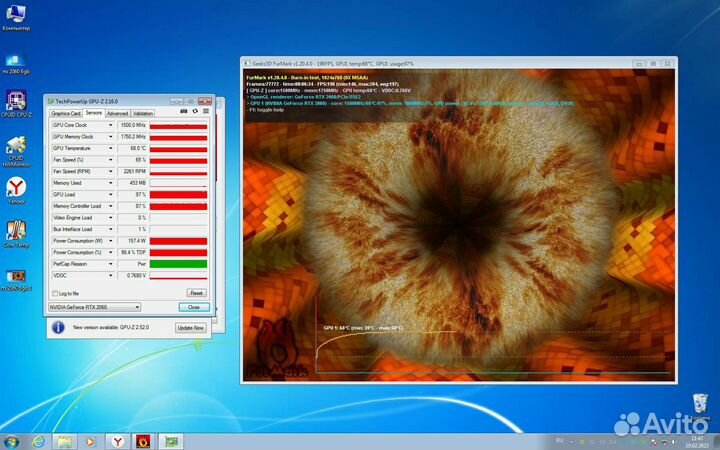Select the rtx2060 bgb2 image file on desktop

click(16, 281)
